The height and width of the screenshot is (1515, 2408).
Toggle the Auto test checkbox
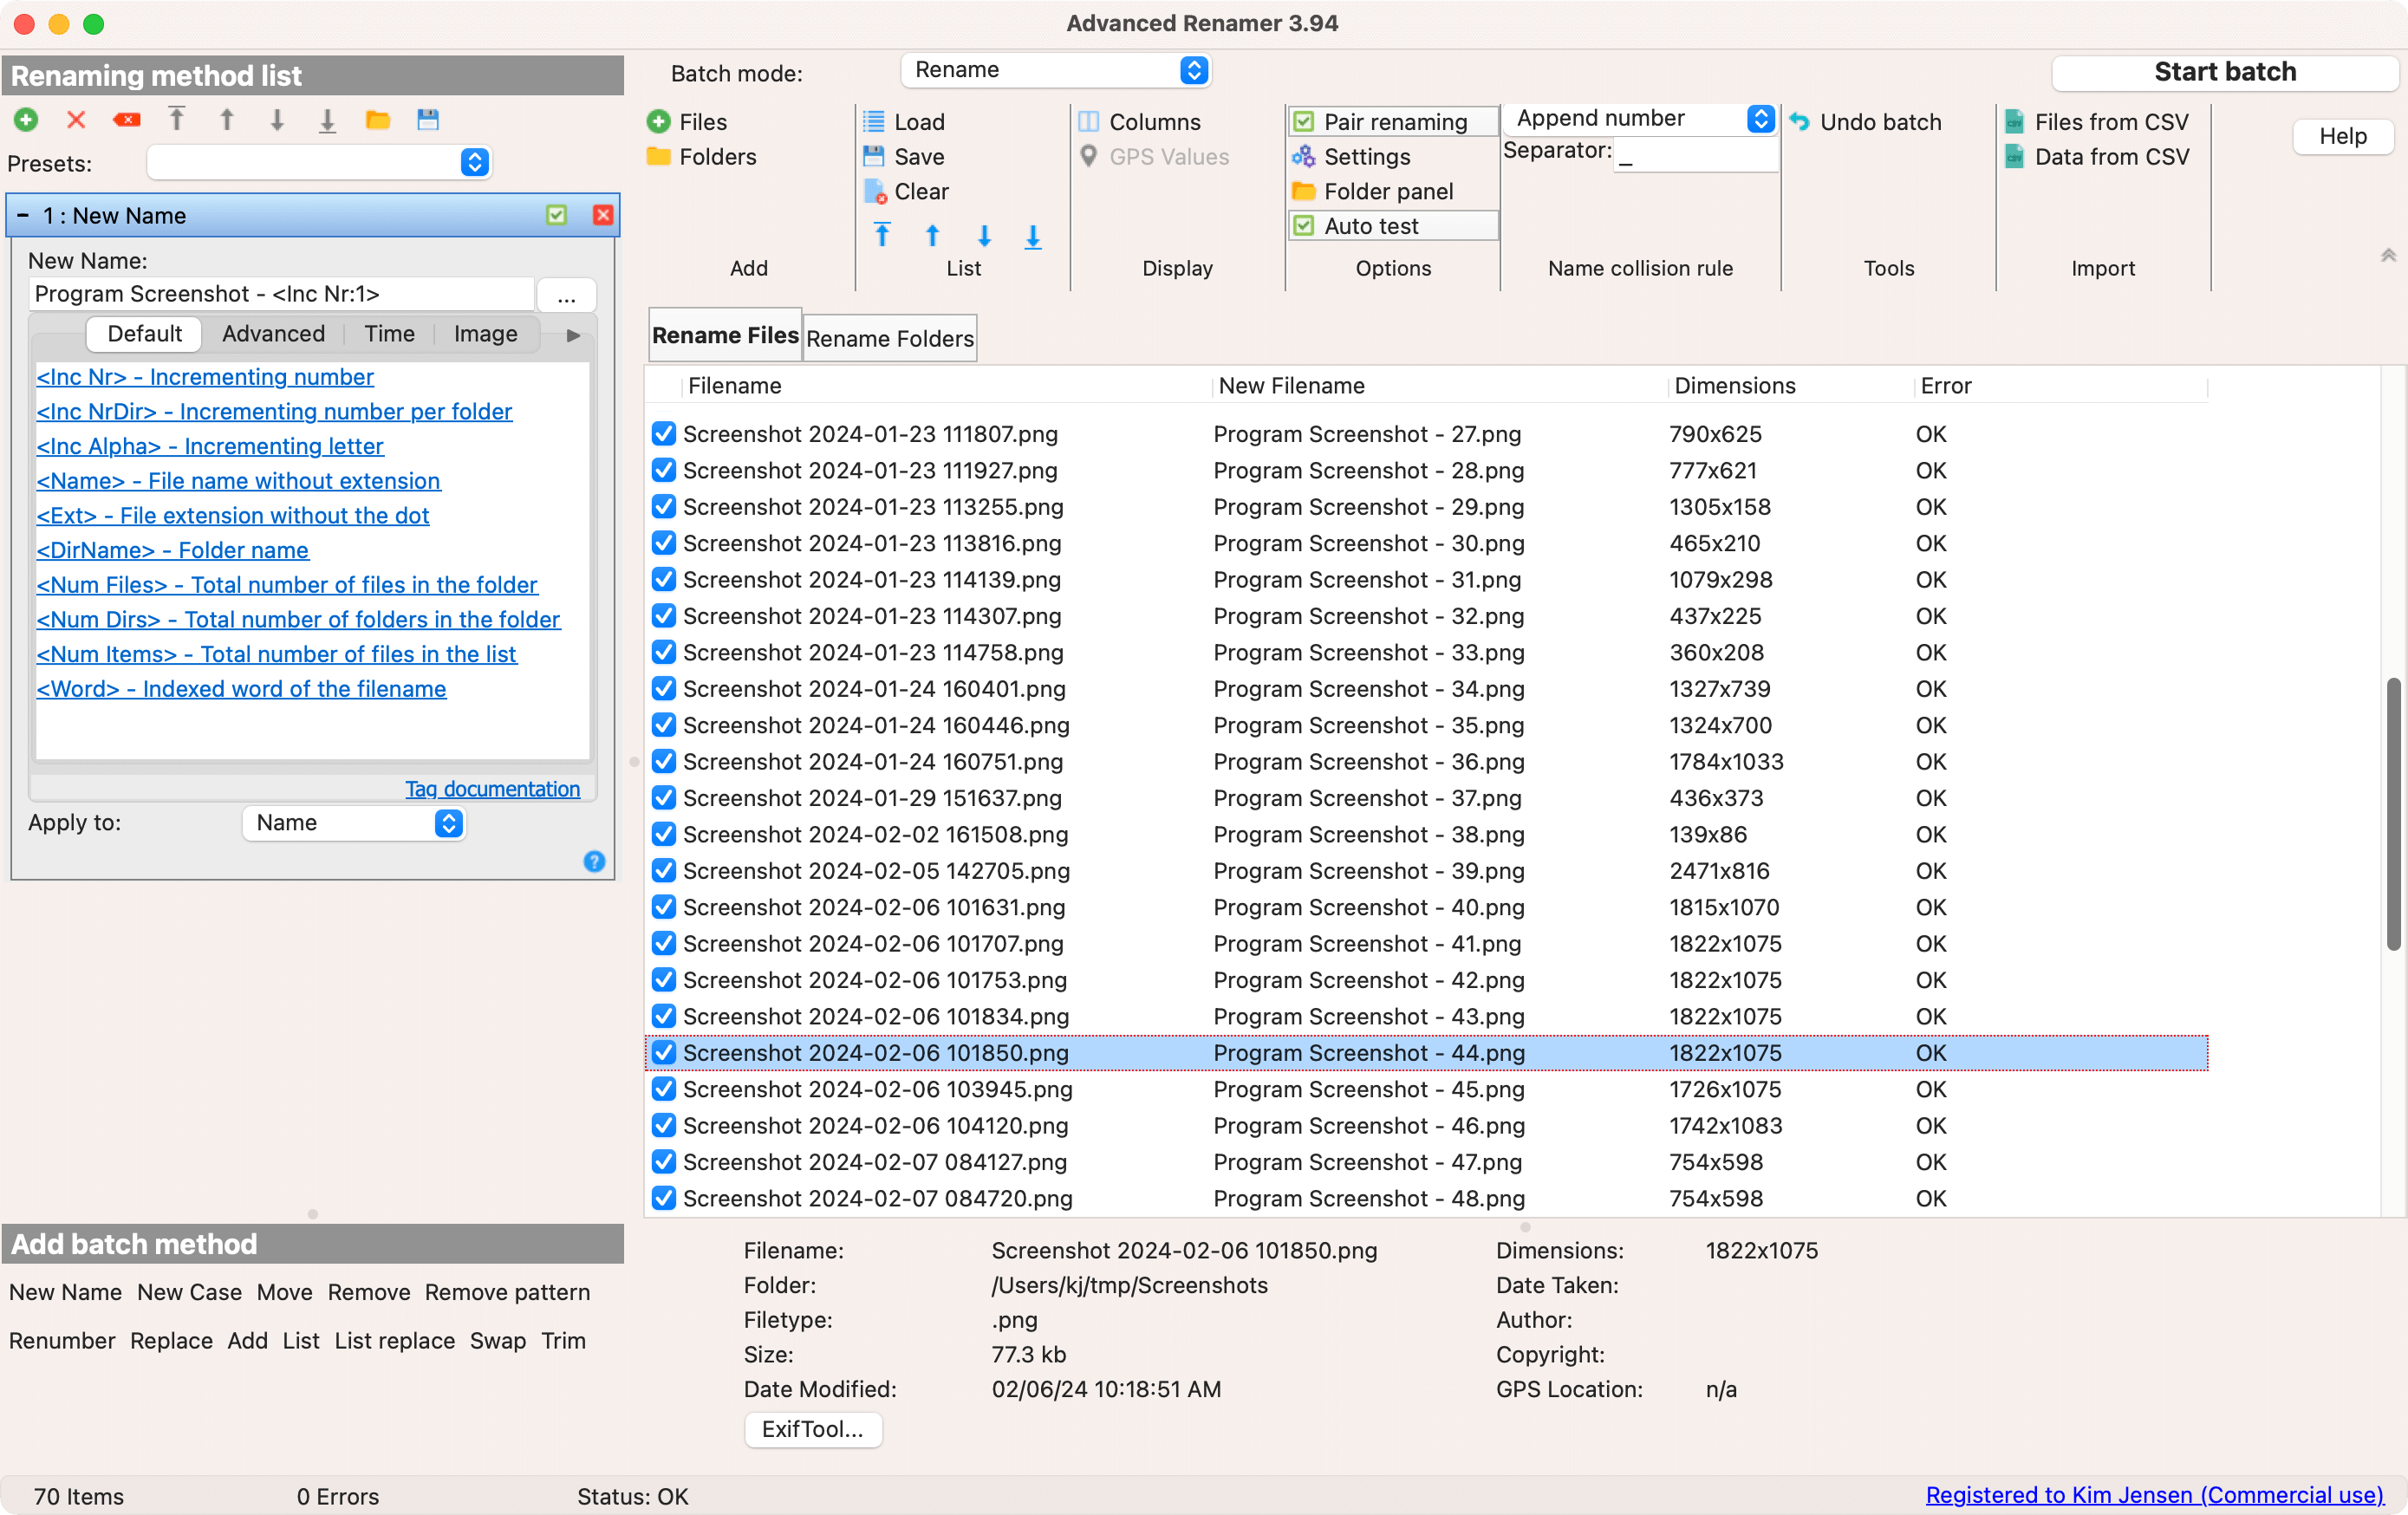tap(1304, 225)
